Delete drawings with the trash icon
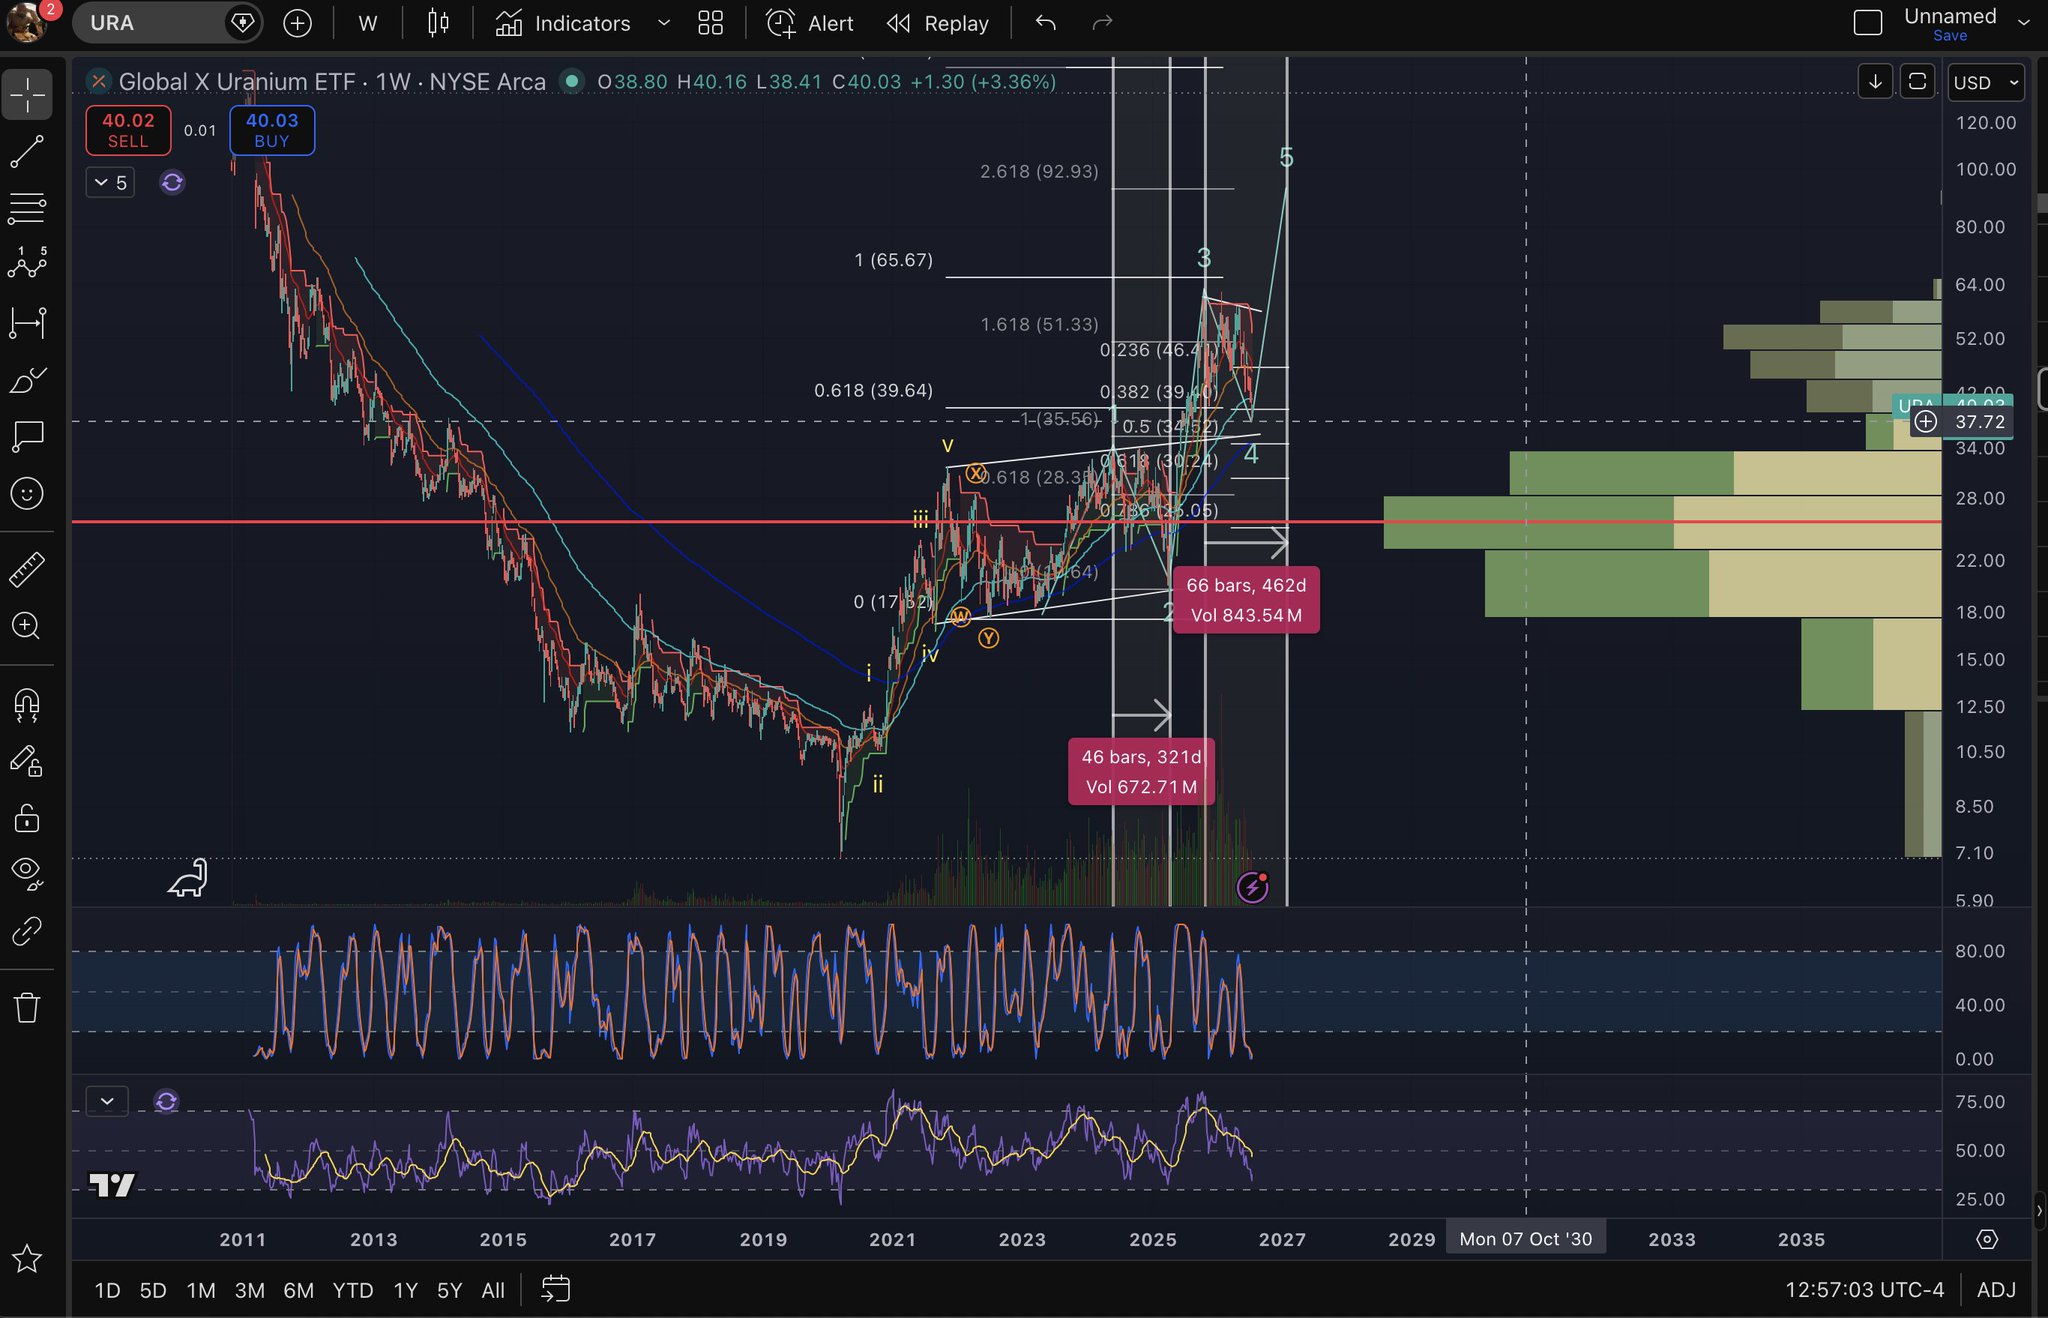This screenshot has height=1318, width=2048. click(x=27, y=1007)
